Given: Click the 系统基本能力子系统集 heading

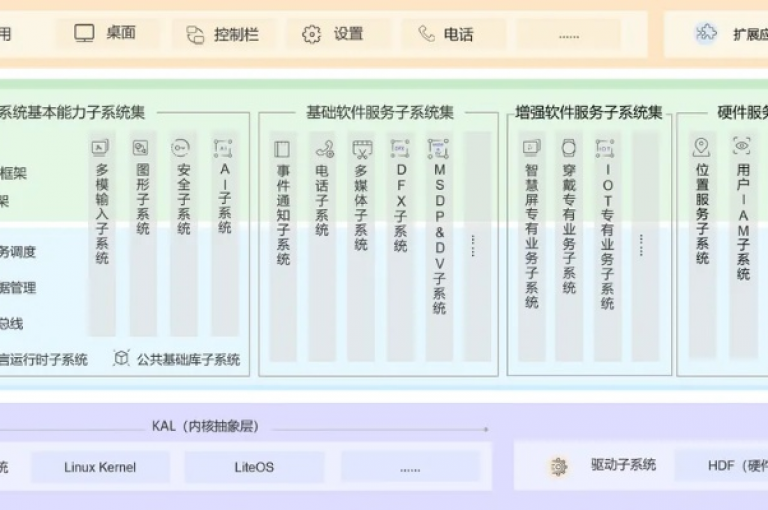Looking at the screenshot, I should [72, 112].
